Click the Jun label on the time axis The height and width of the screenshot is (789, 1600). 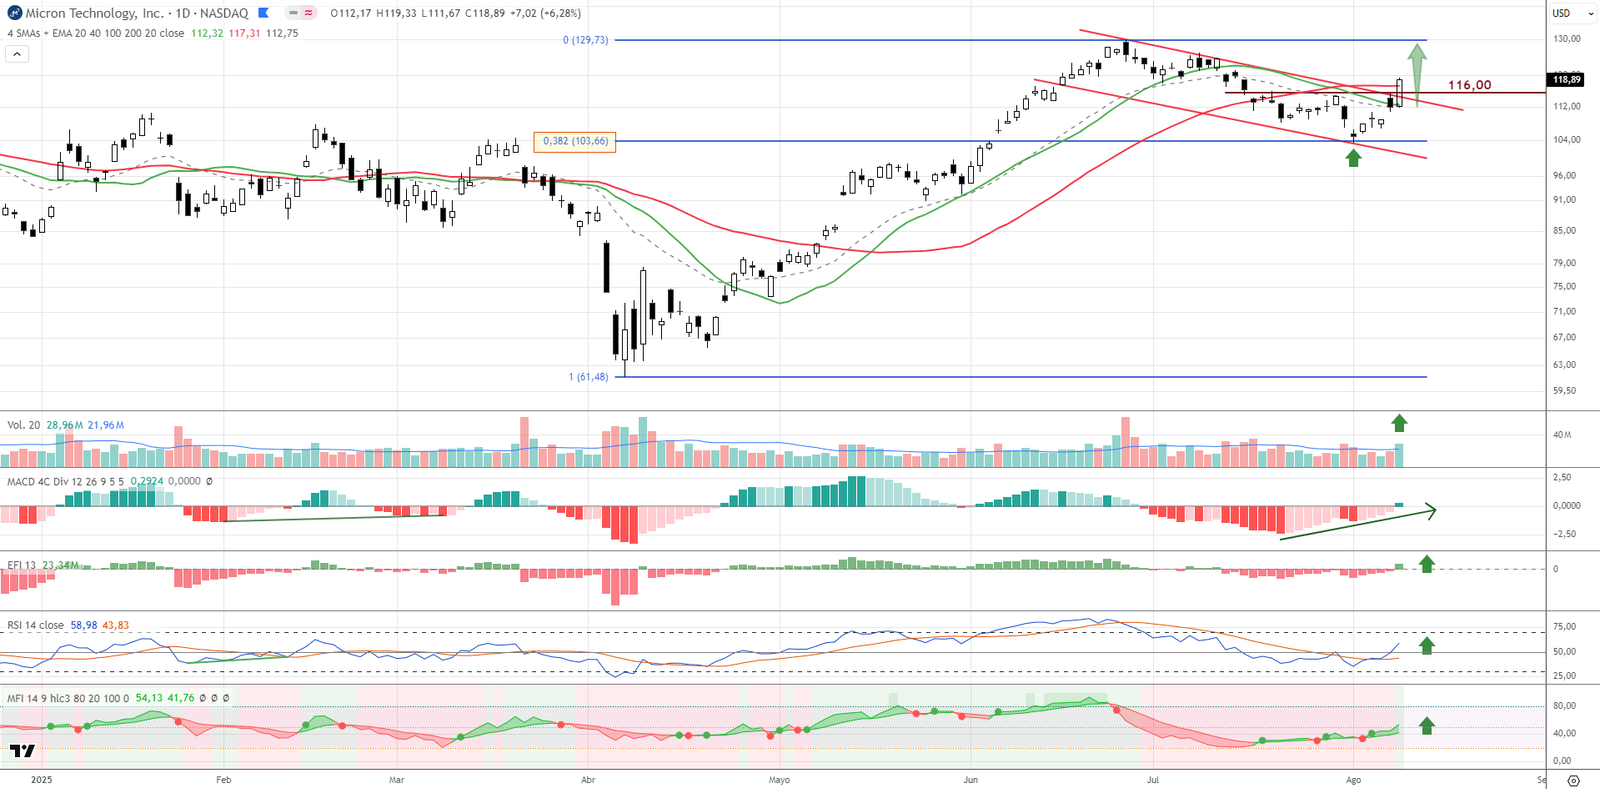pos(971,780)
